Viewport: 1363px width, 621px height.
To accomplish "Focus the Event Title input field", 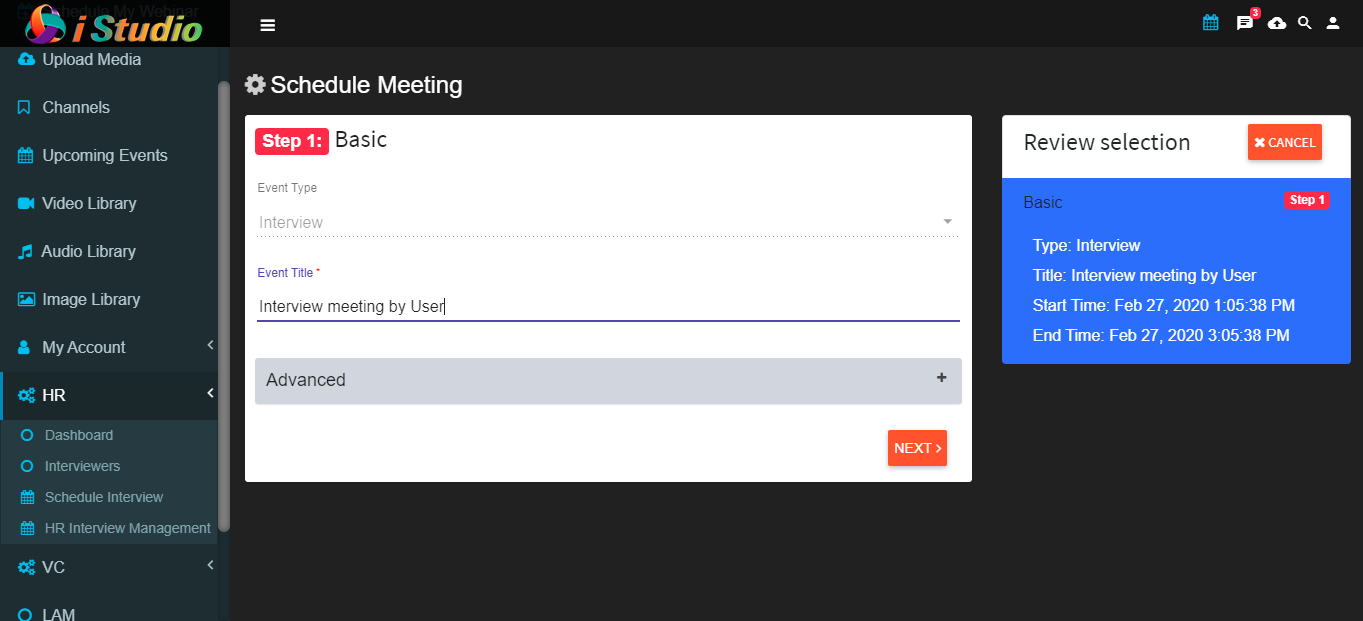I will 608,306.
